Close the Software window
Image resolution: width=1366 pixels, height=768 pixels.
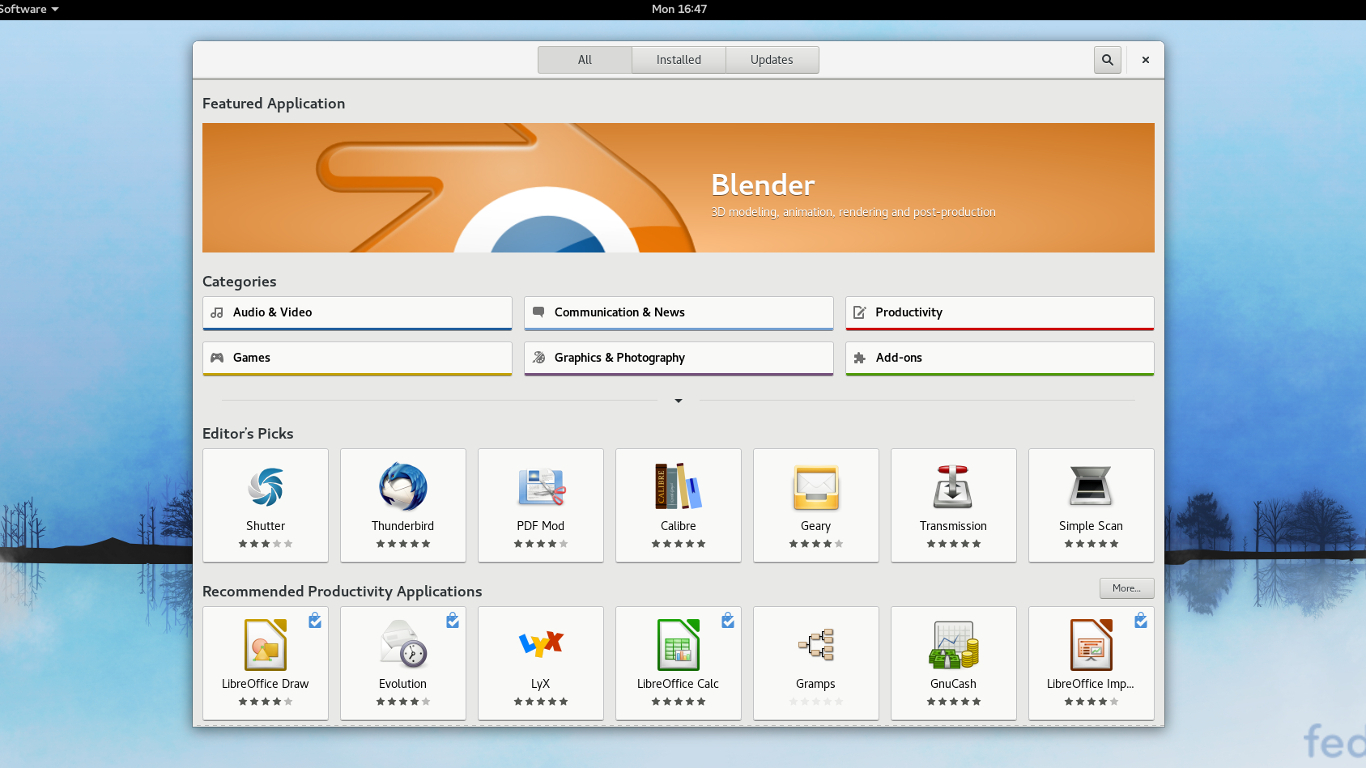1145,60
